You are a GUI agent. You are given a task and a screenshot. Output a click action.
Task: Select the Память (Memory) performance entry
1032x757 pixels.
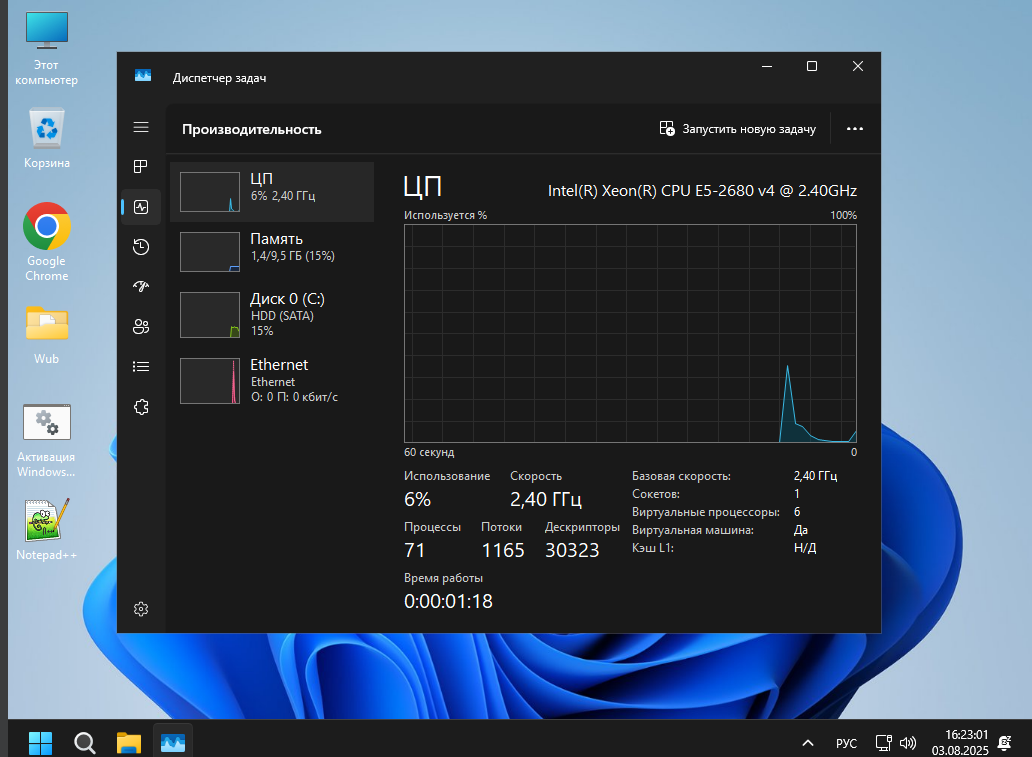(272, 251)
